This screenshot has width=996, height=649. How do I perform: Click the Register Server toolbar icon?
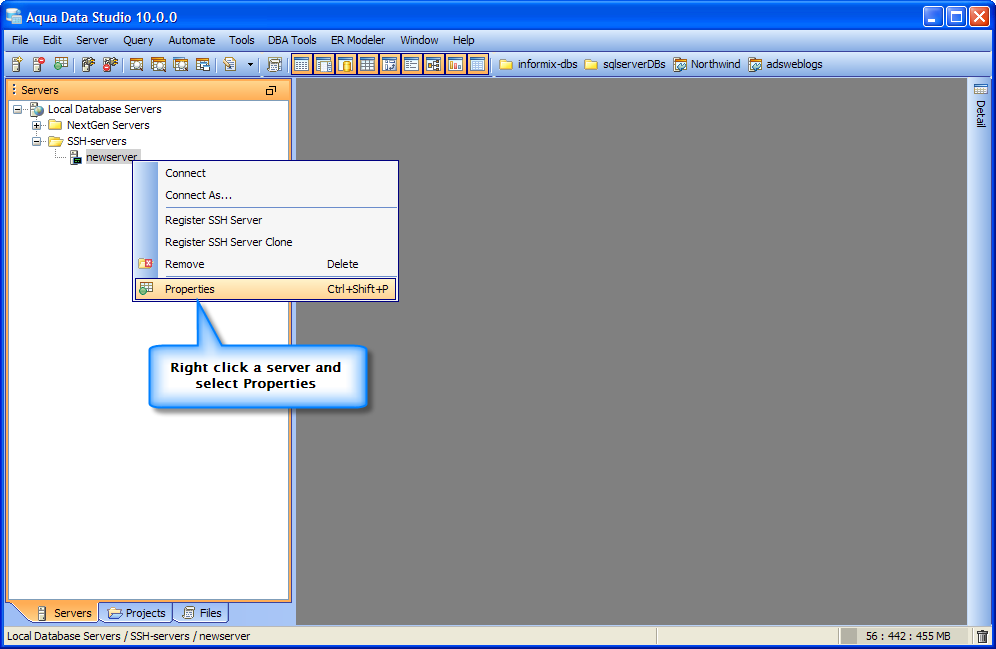18,64
